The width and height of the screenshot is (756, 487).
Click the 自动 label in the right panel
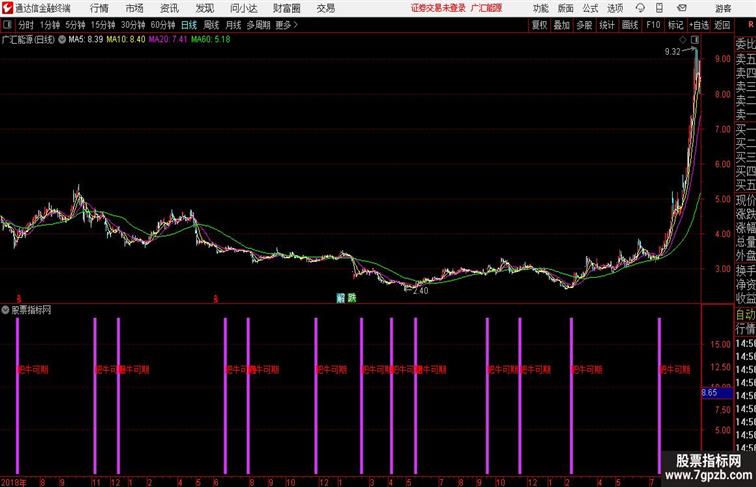(745, 315)
